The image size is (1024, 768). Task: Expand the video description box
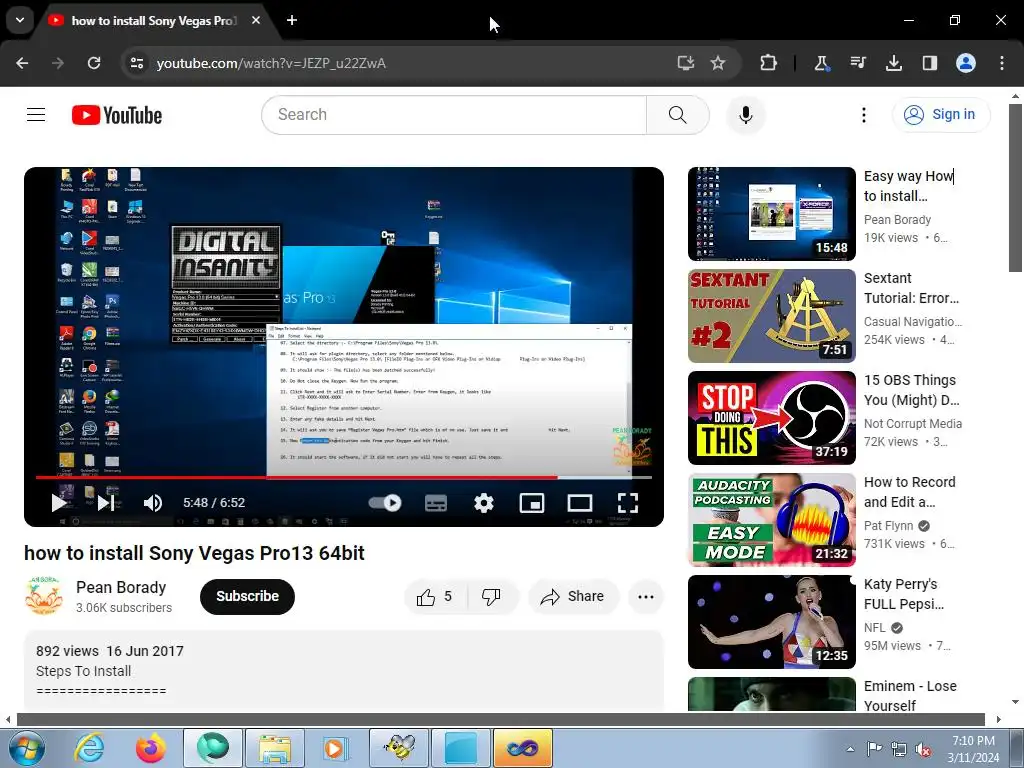[x=344, y=671]
